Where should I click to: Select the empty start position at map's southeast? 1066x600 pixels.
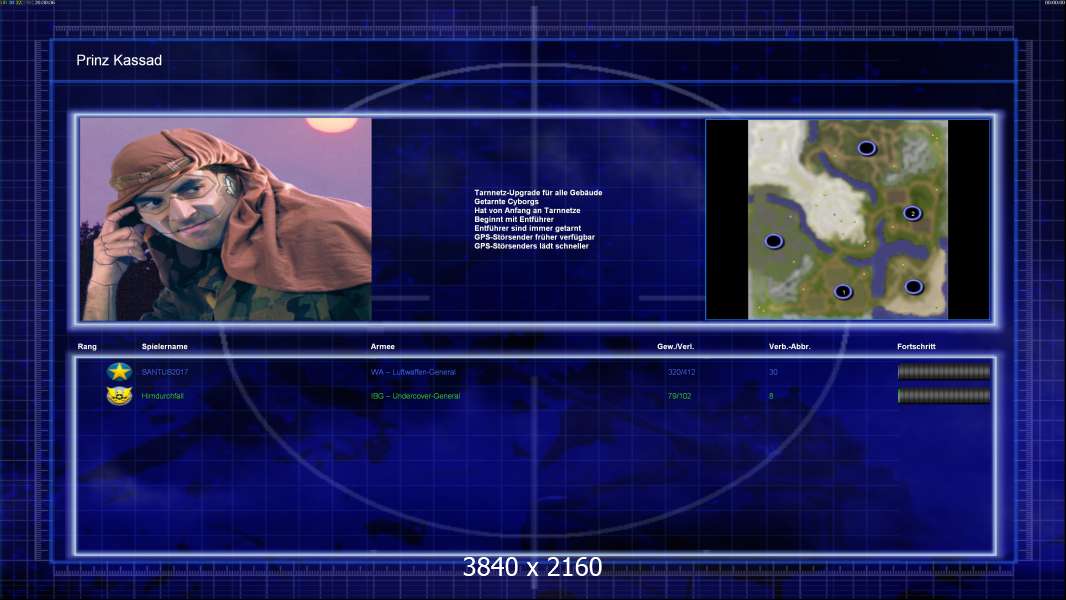(x=914, y=287)
